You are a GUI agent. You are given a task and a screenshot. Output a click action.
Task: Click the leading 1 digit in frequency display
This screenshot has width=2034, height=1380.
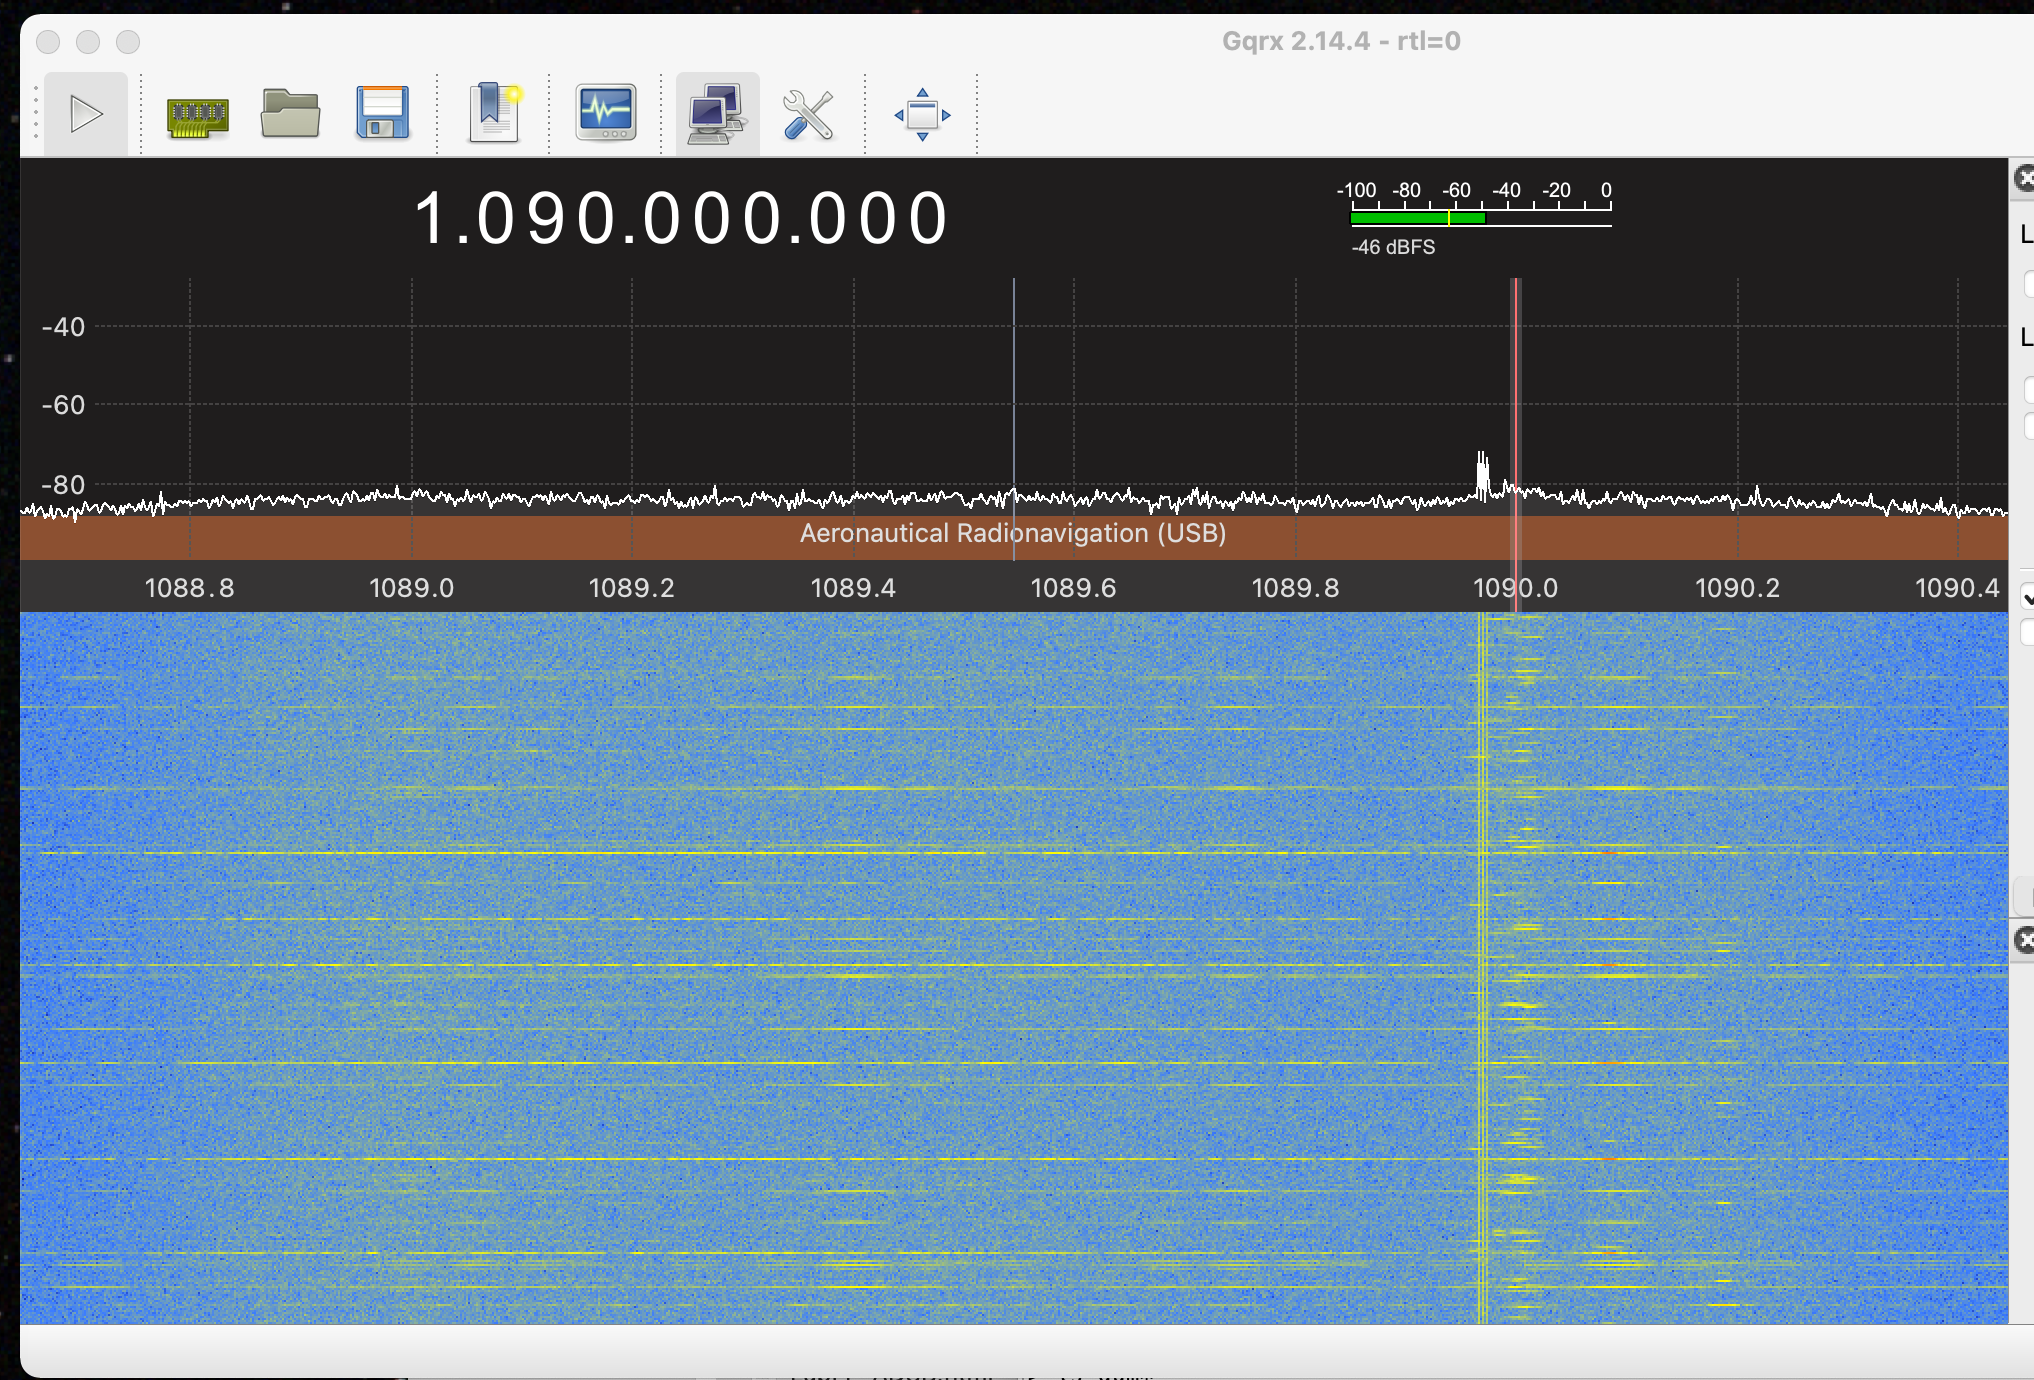click(430, 219)
